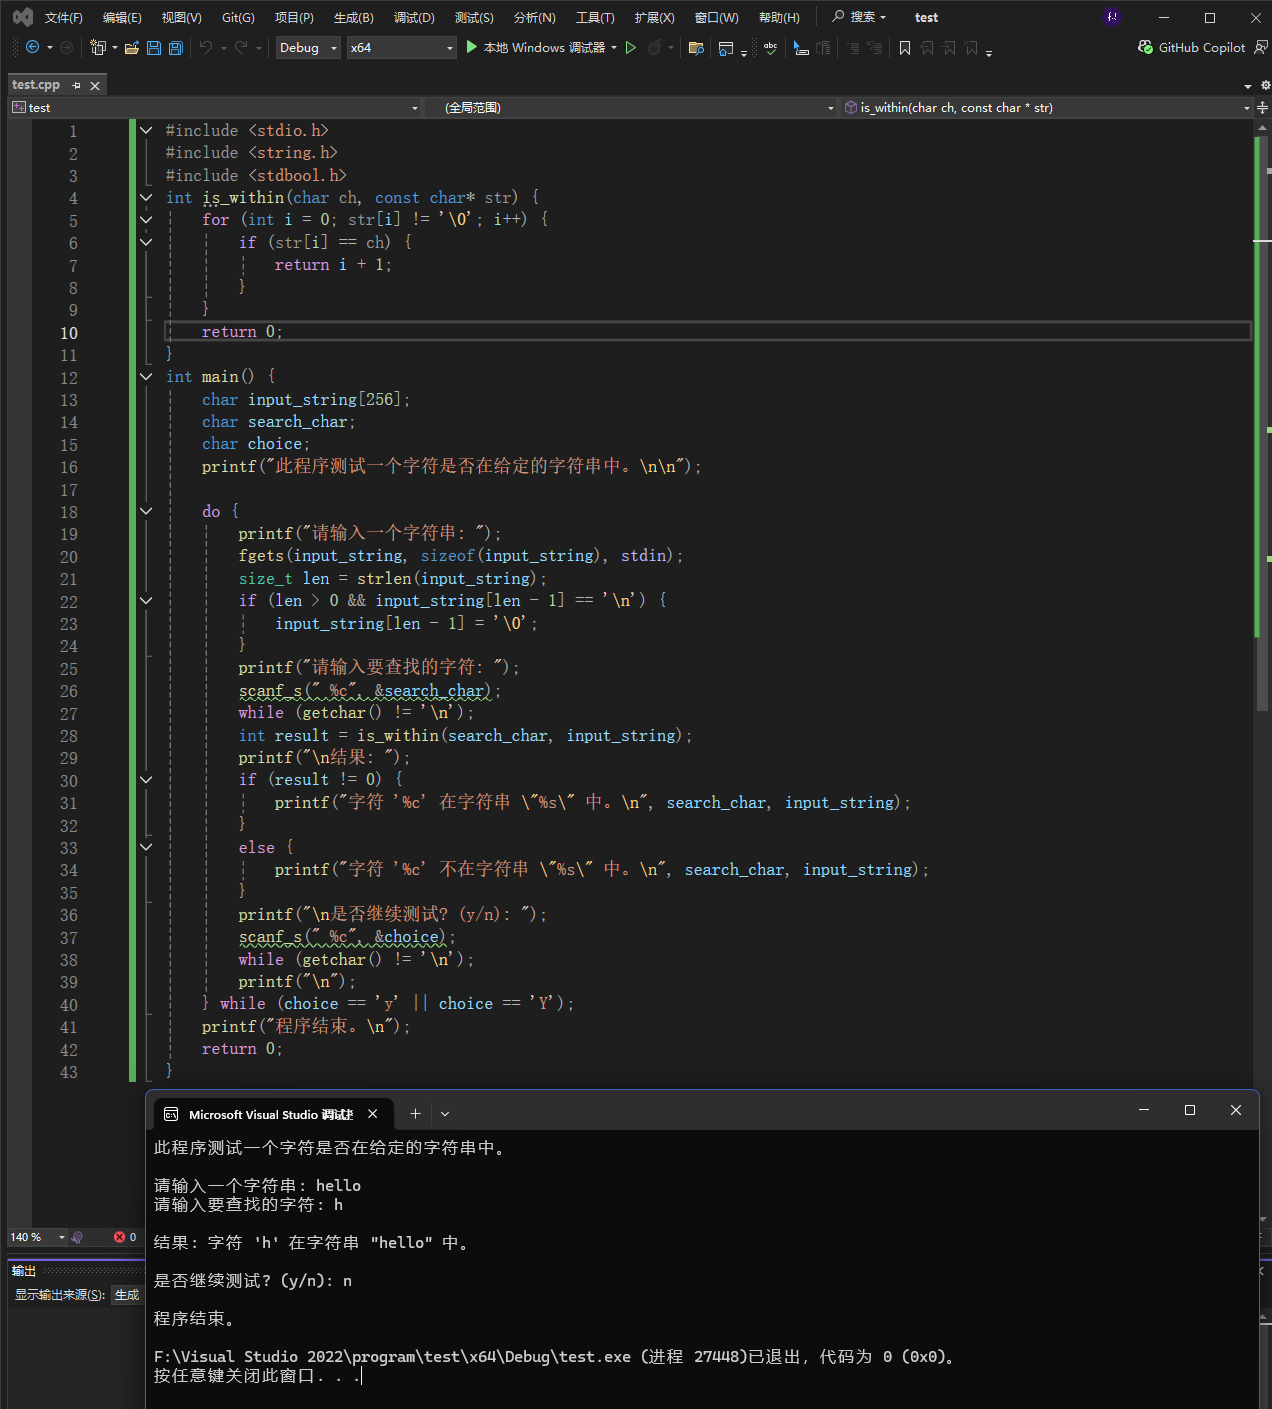Click the clear all bookmarks icon
This screenshot has height=1409, width=1272.
tap(971, 47)
